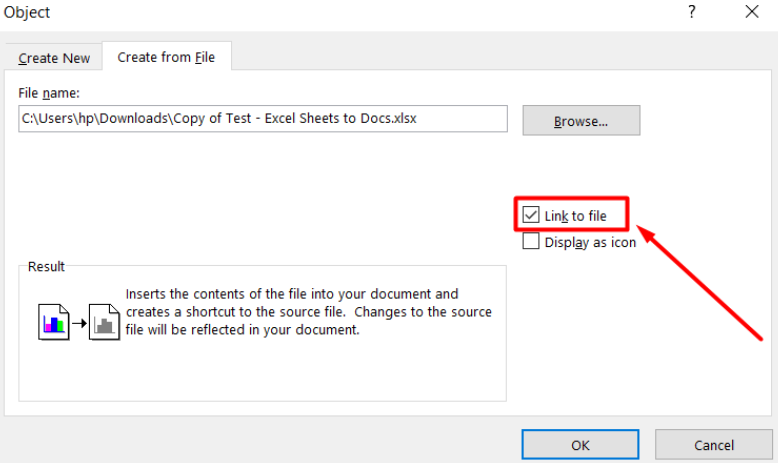
Task: Uncheck the Link to file checkbox
Action: (530, 215)
